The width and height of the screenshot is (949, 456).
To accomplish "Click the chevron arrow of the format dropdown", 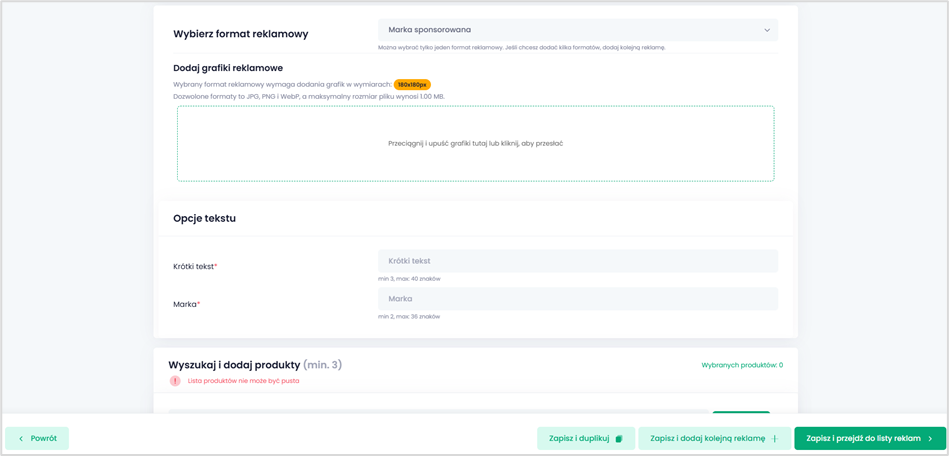I will point(767,30).
